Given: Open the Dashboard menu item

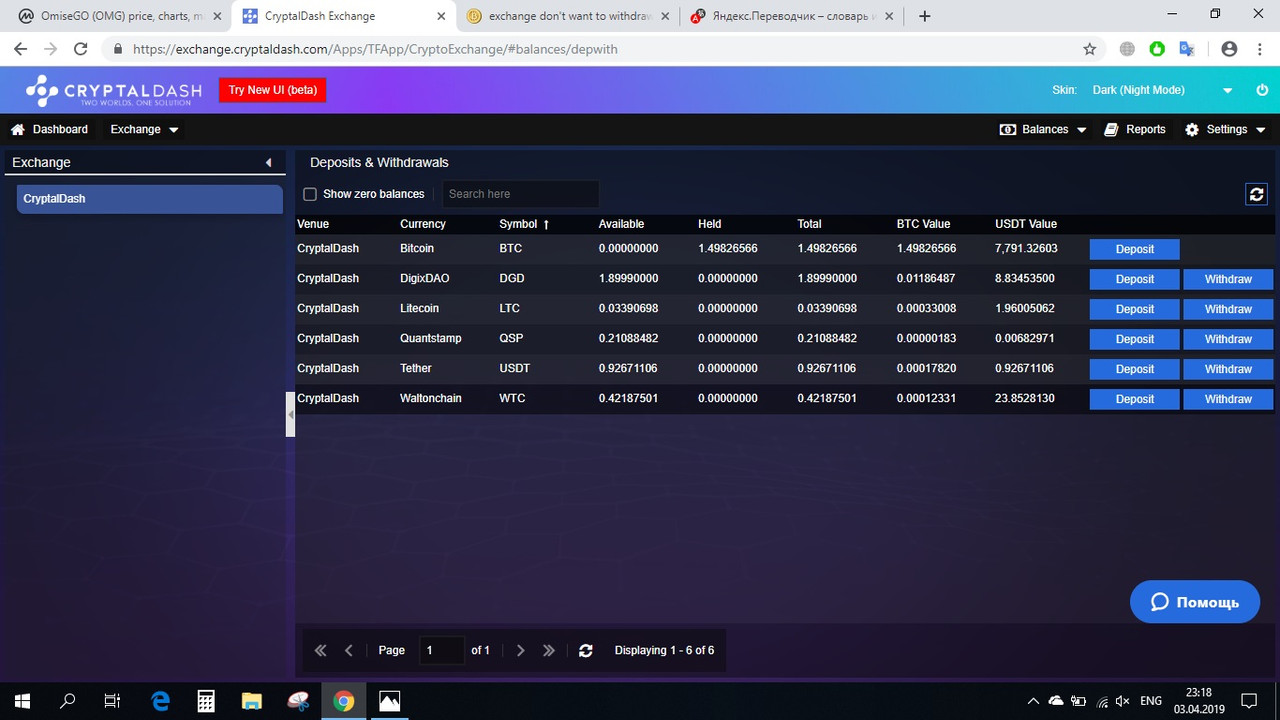Looking at the screenshot, I should 49,129.
